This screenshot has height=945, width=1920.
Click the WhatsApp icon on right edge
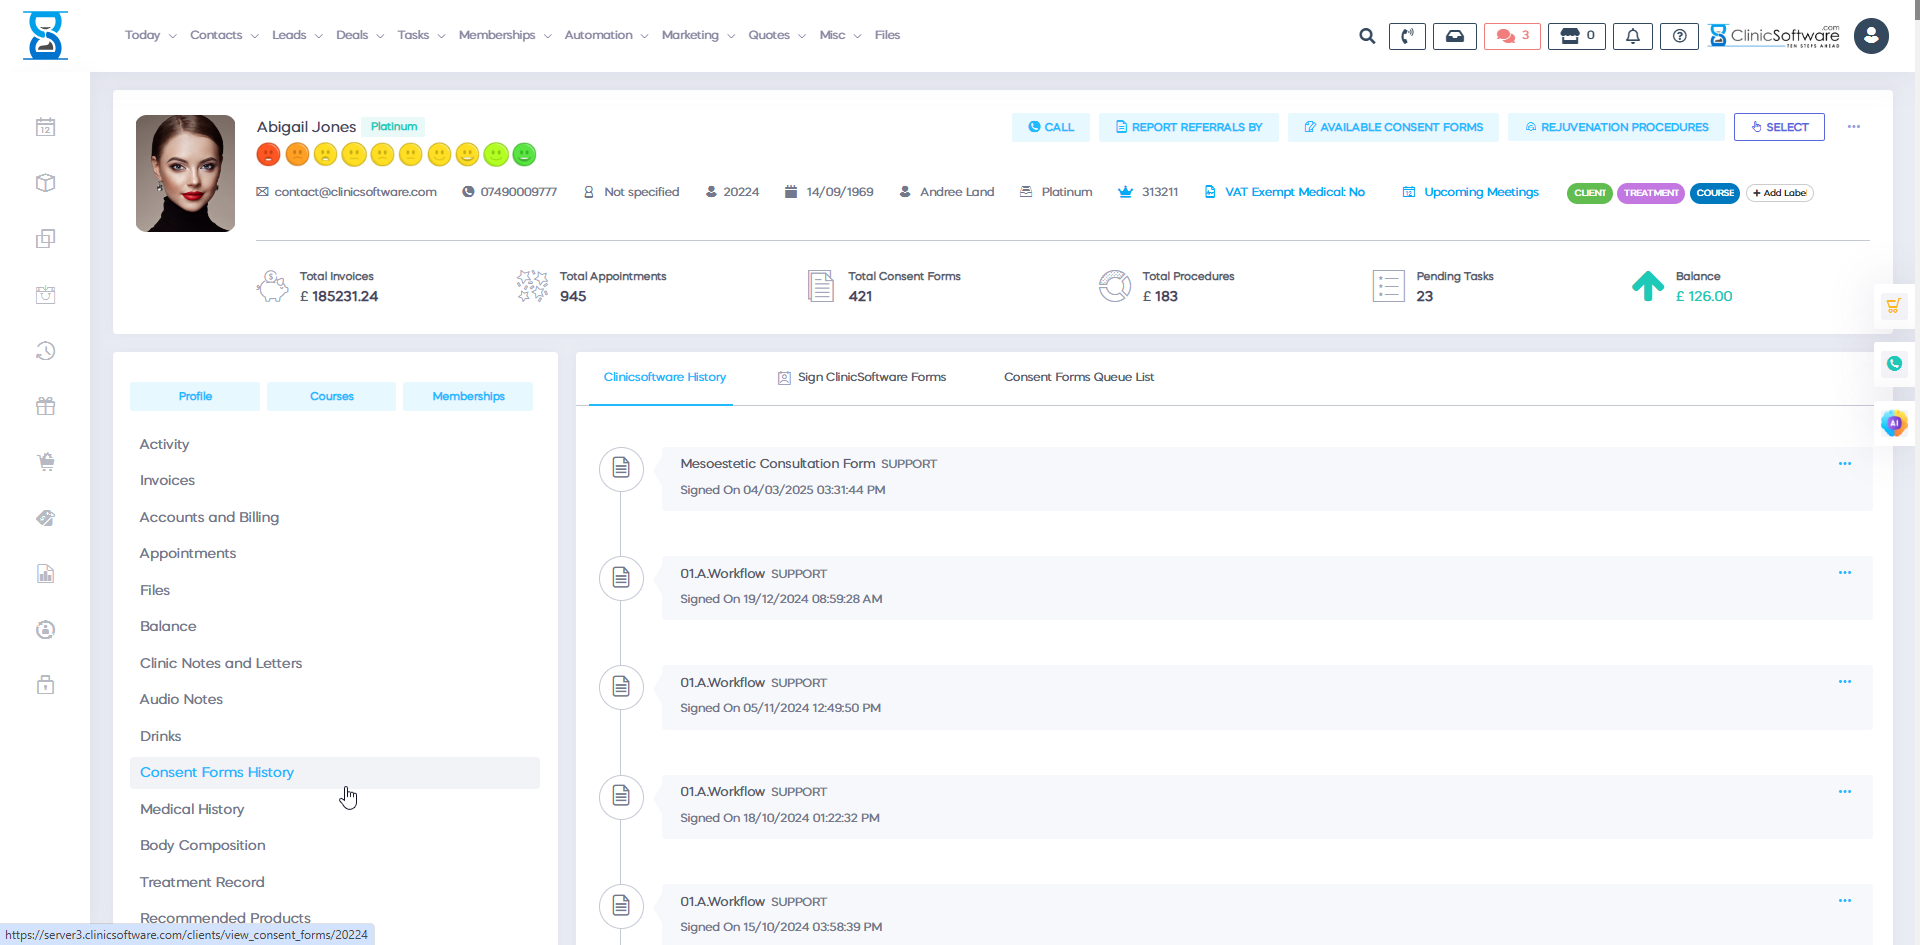point(1893,364)
